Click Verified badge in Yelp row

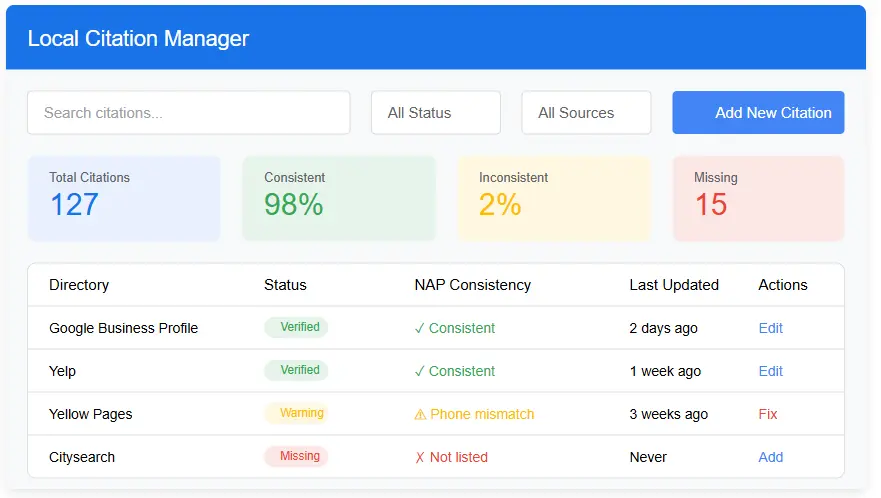[x=296, y=370]
